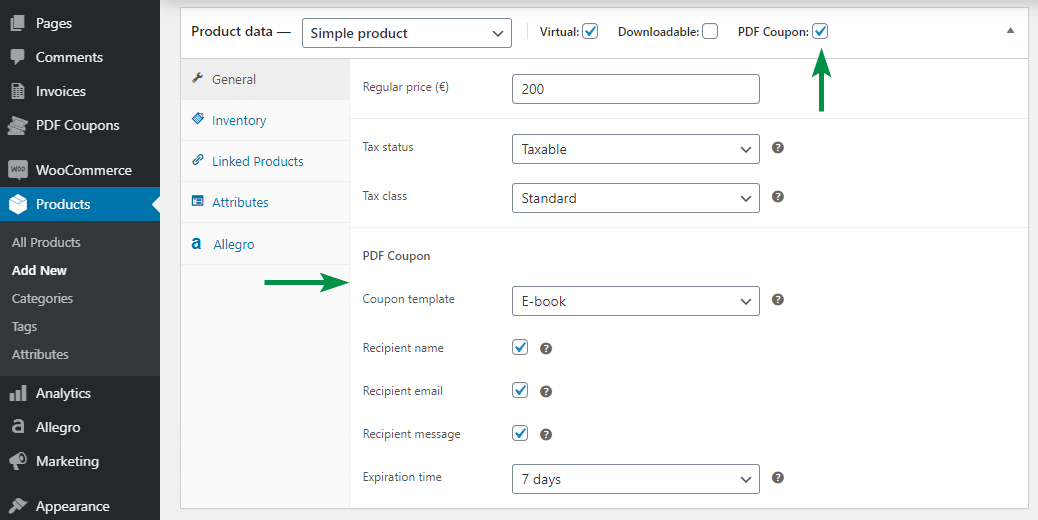Click the help icon beside Recipient name checkbox
The image size is (1038, 520).
[x=546, y=349]
